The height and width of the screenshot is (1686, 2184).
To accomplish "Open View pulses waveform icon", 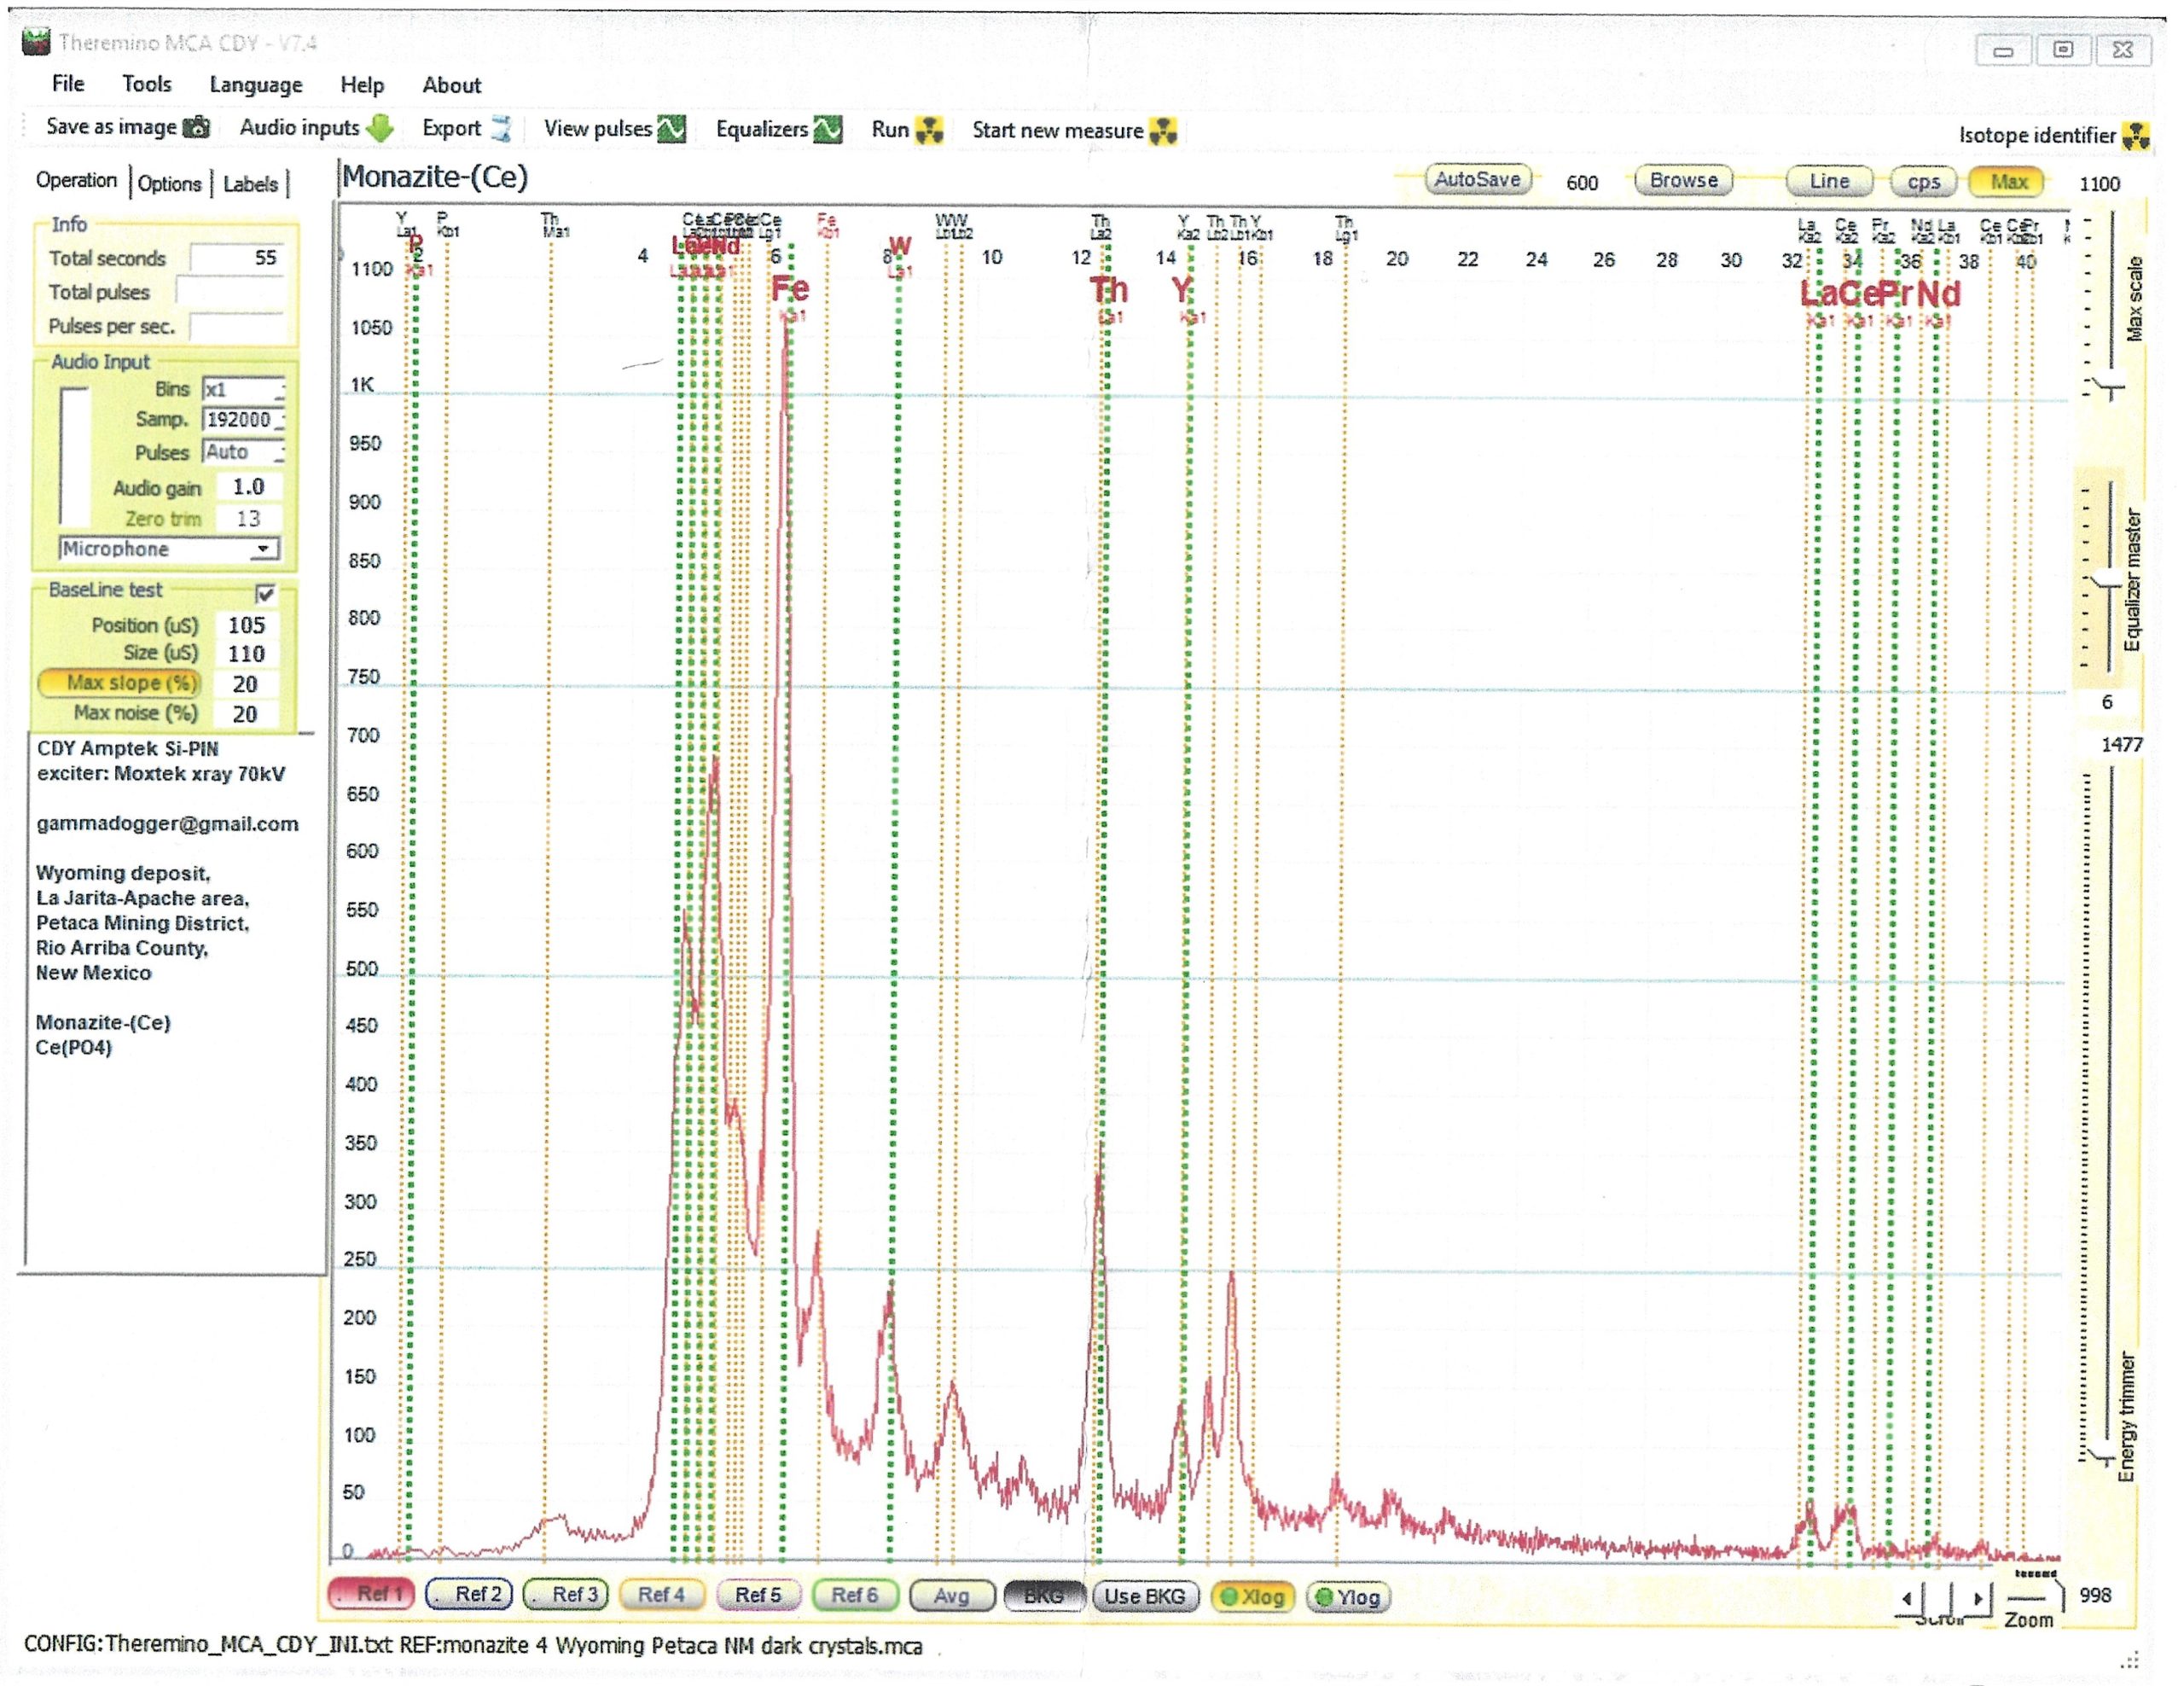I will [x=671, y=130].
